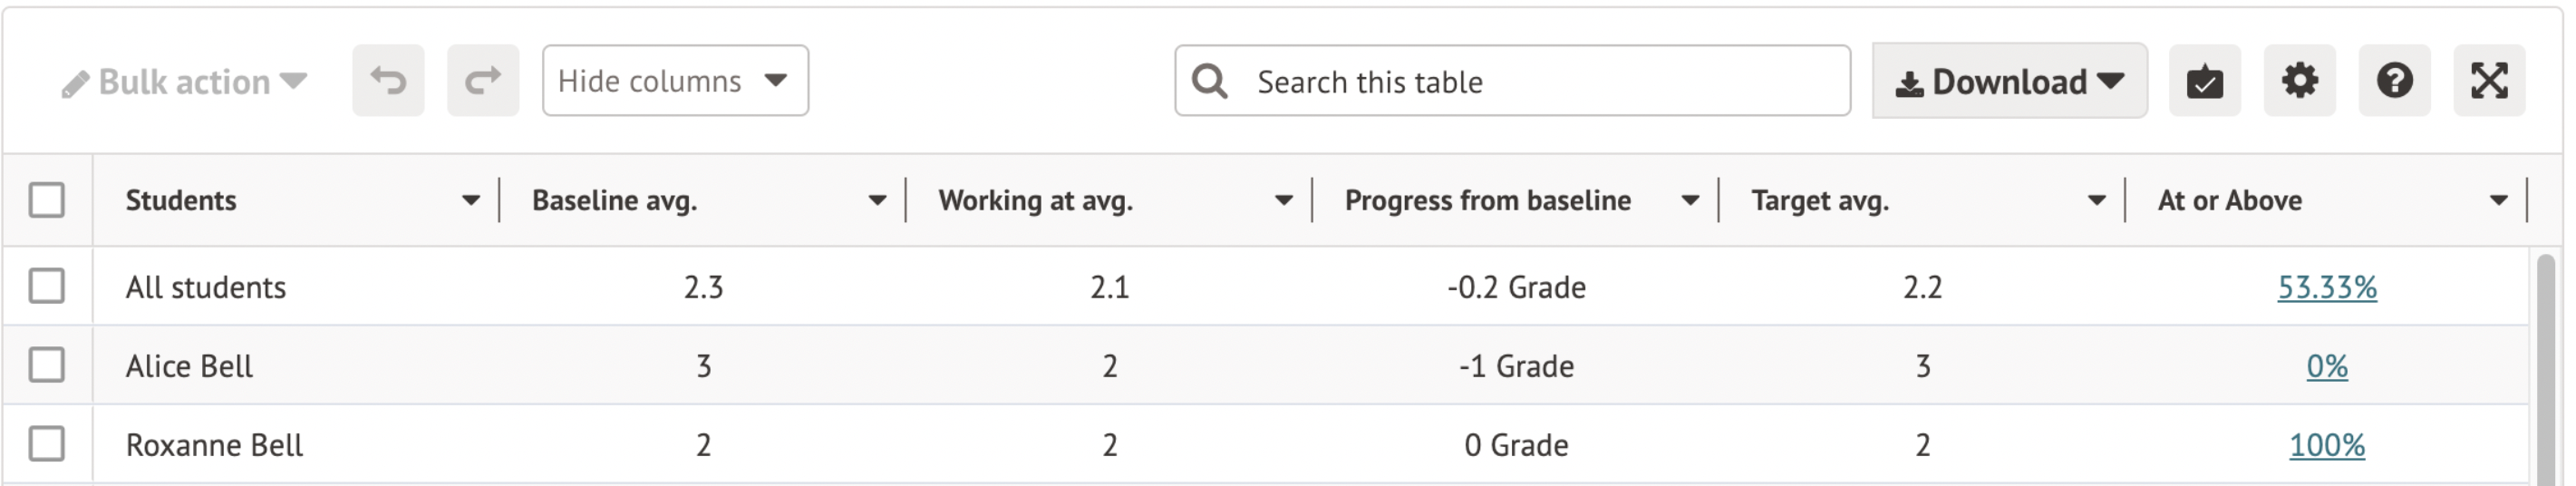Viewport: 2576px width, 486px height.
Task: Click the undo arrow button
Action: (388, 81)
